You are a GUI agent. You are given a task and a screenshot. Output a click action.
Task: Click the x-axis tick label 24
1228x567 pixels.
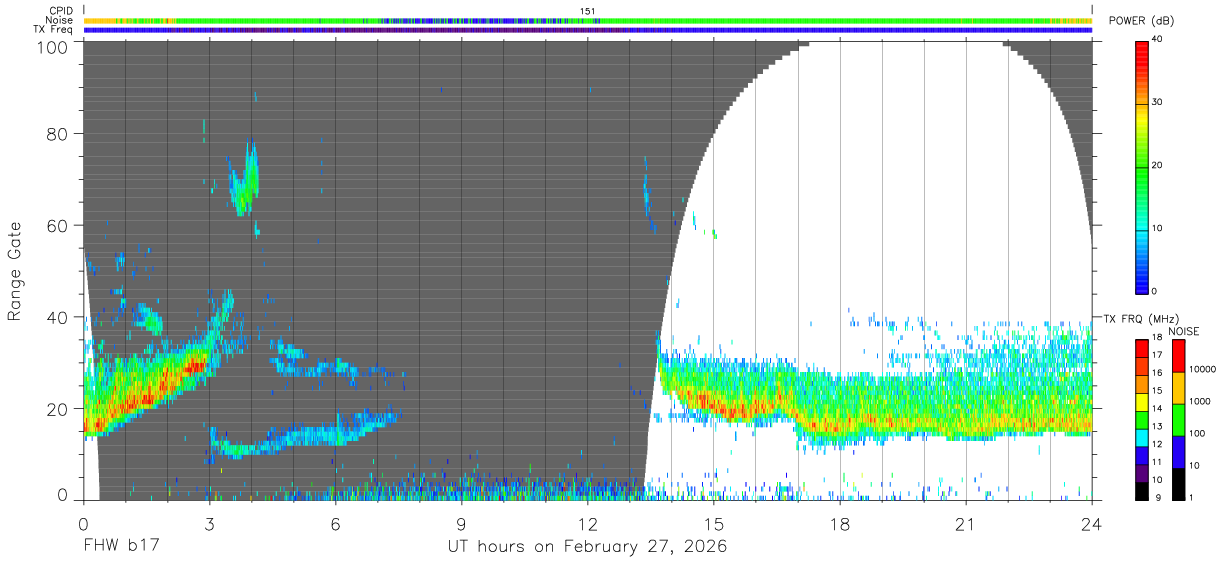(1091, 524)
